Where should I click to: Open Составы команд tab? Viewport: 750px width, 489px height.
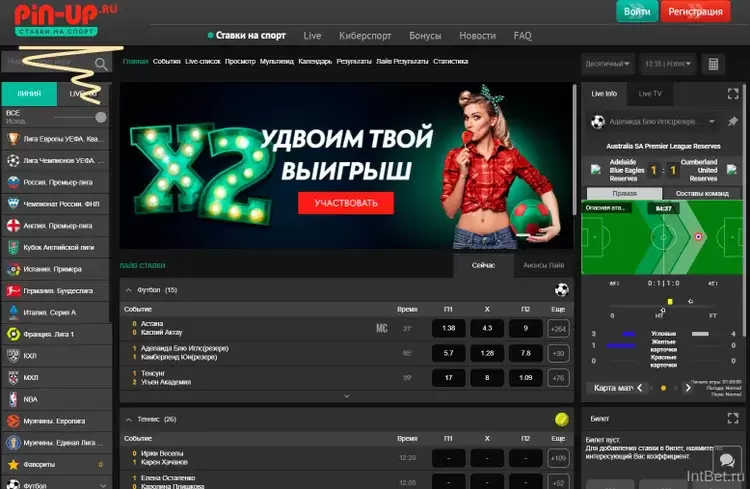[702, 193]
